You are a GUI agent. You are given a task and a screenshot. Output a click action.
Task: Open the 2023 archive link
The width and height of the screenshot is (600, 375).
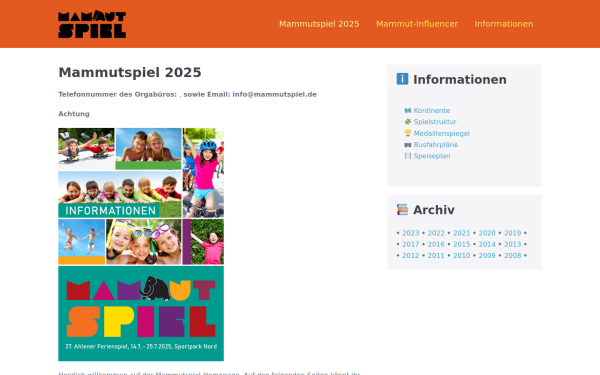411,233
